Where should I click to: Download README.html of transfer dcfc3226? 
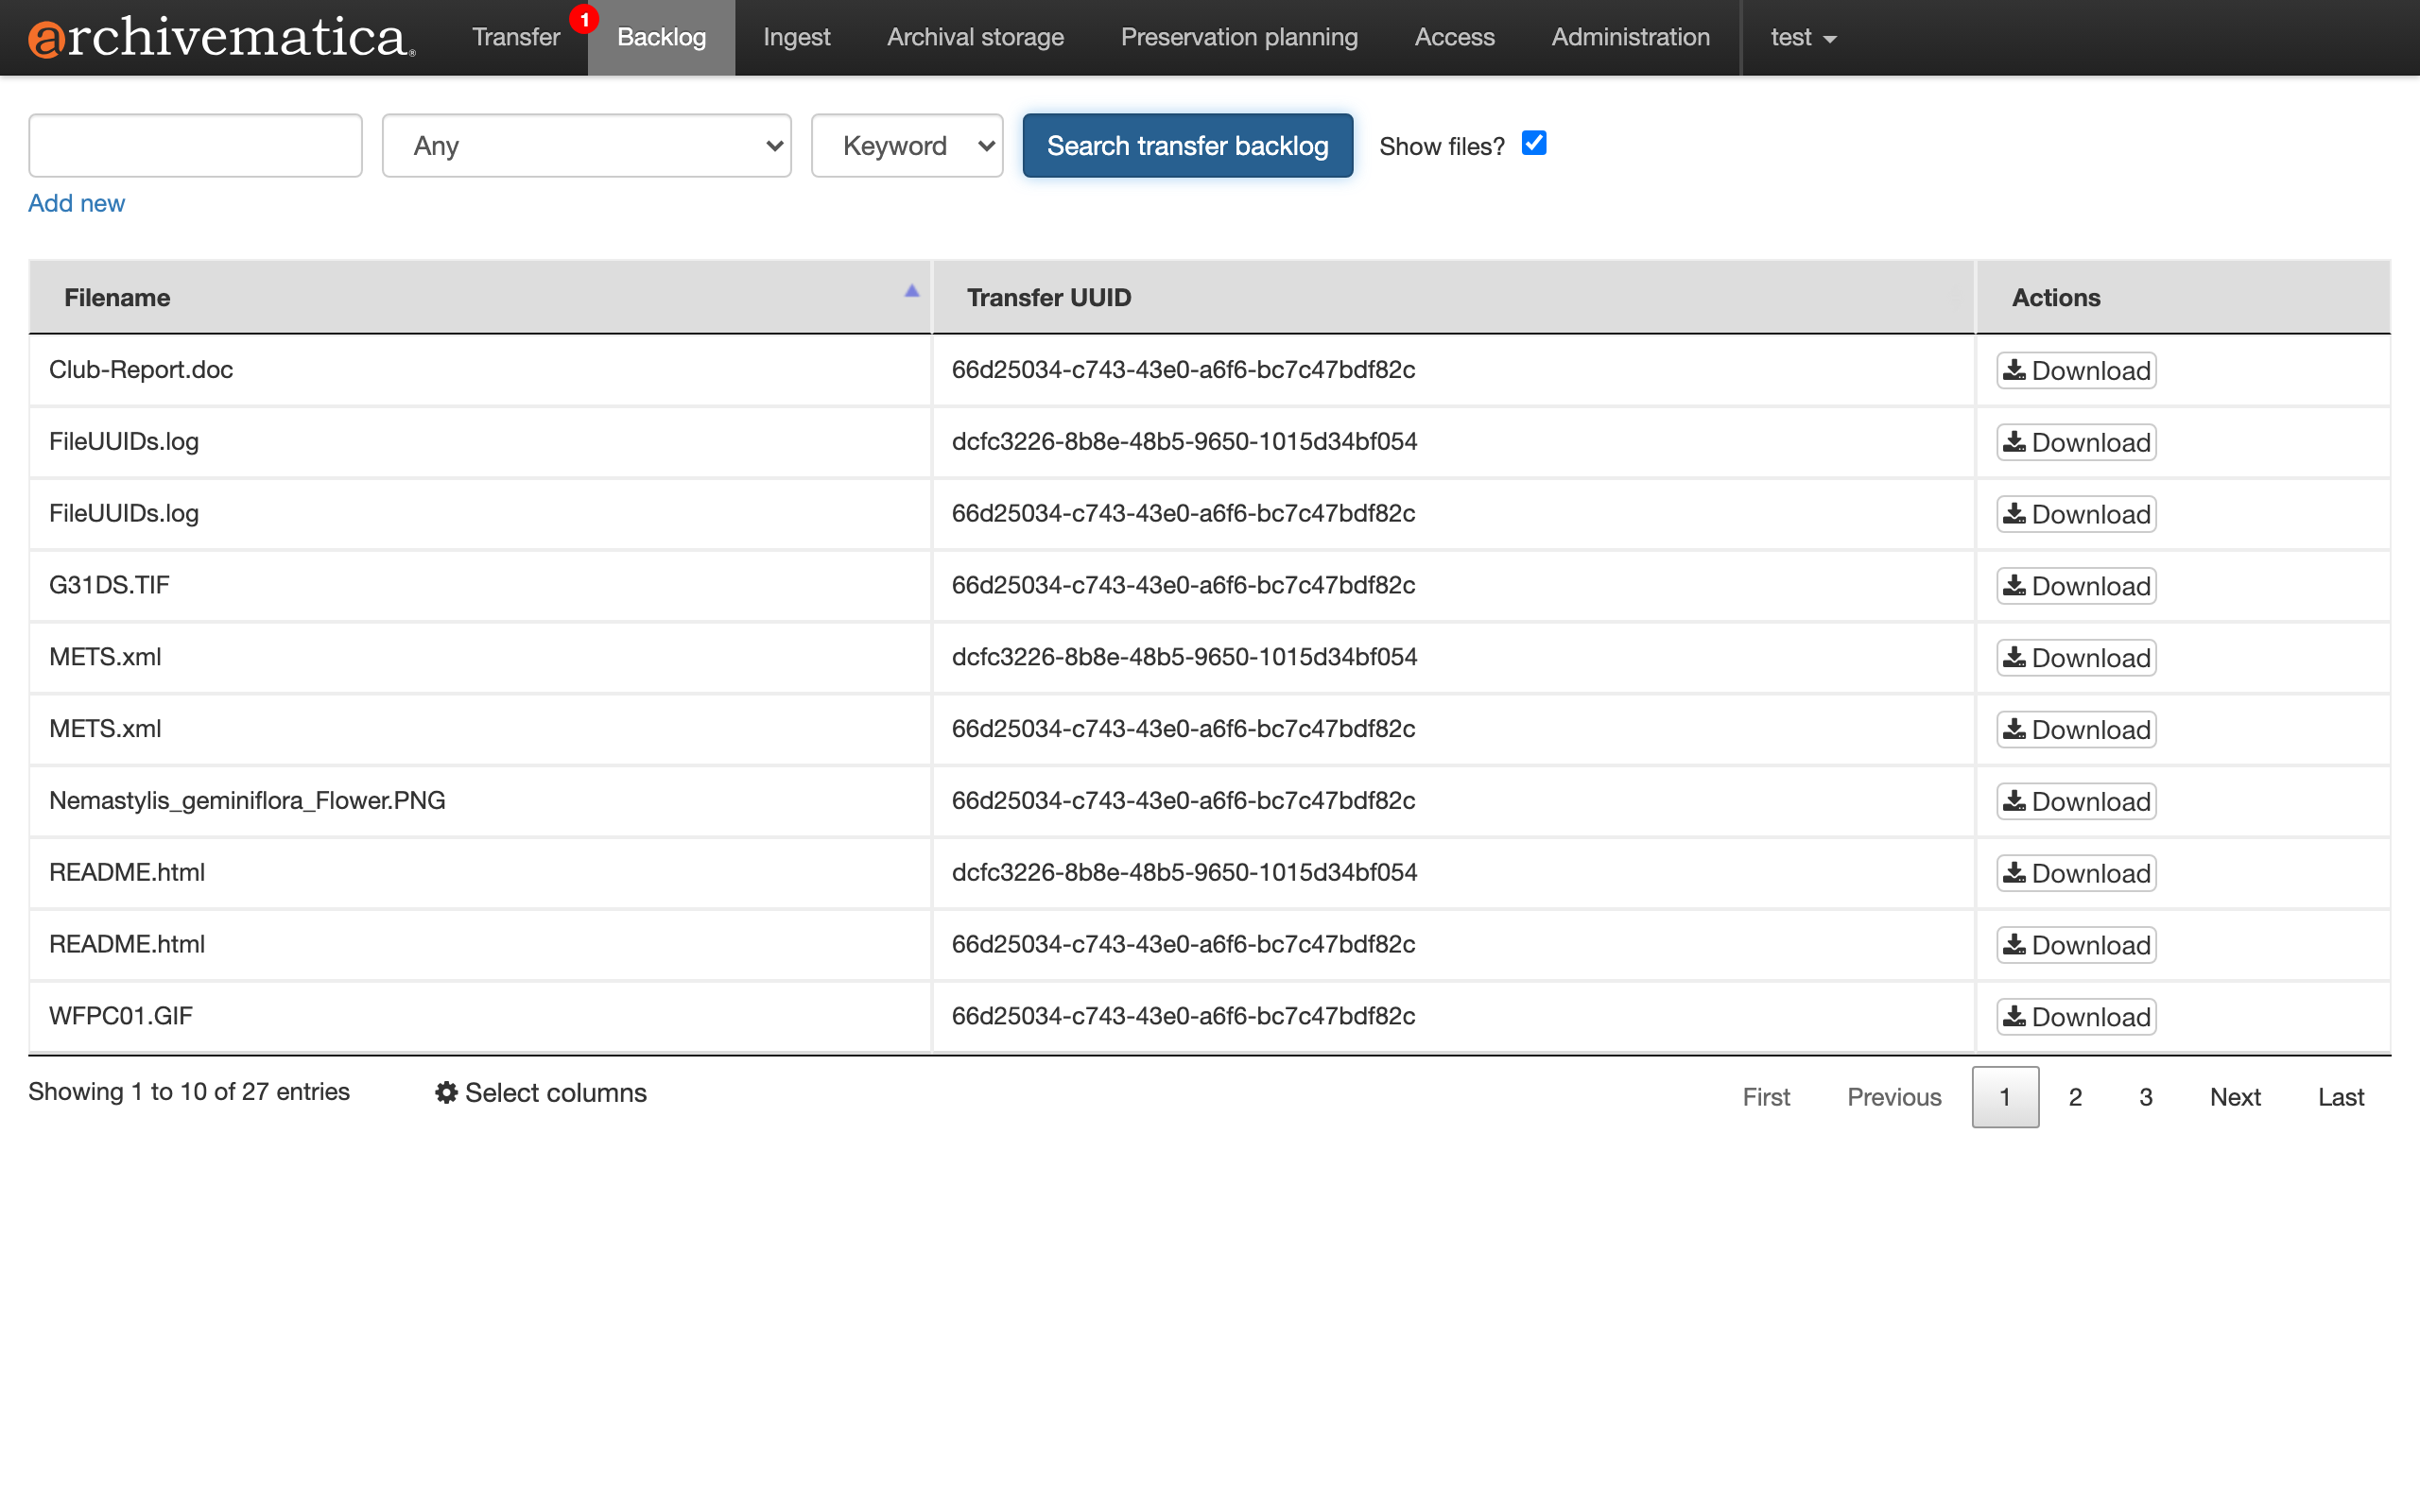coord(2076,873)
